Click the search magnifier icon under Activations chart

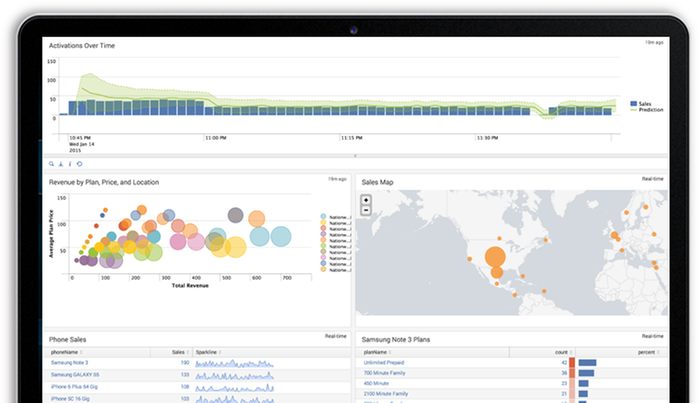coord(51,163)
